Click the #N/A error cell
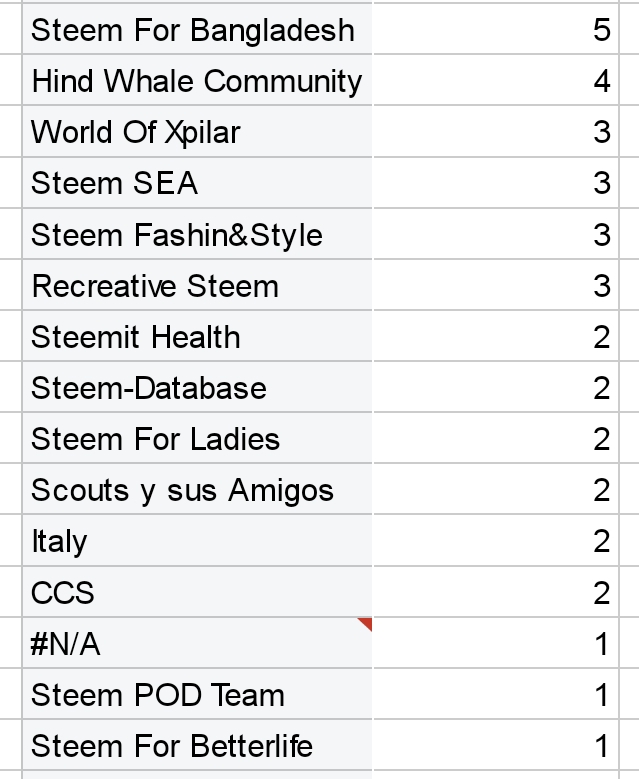Viewport: 639px width, 779px height. click(195, 645)
